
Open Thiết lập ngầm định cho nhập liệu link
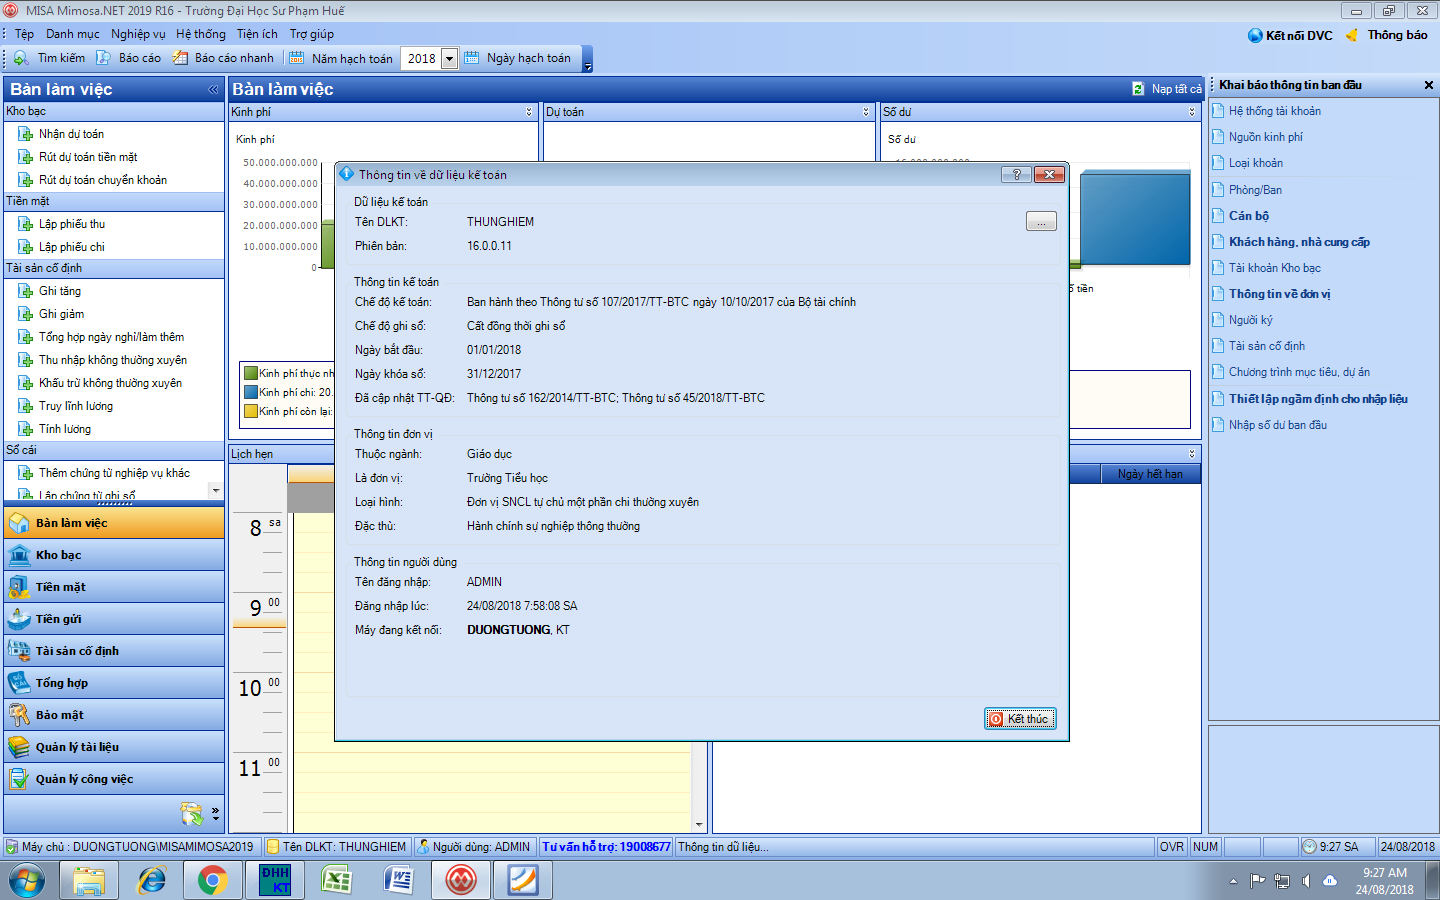(x=1318, y=399)
